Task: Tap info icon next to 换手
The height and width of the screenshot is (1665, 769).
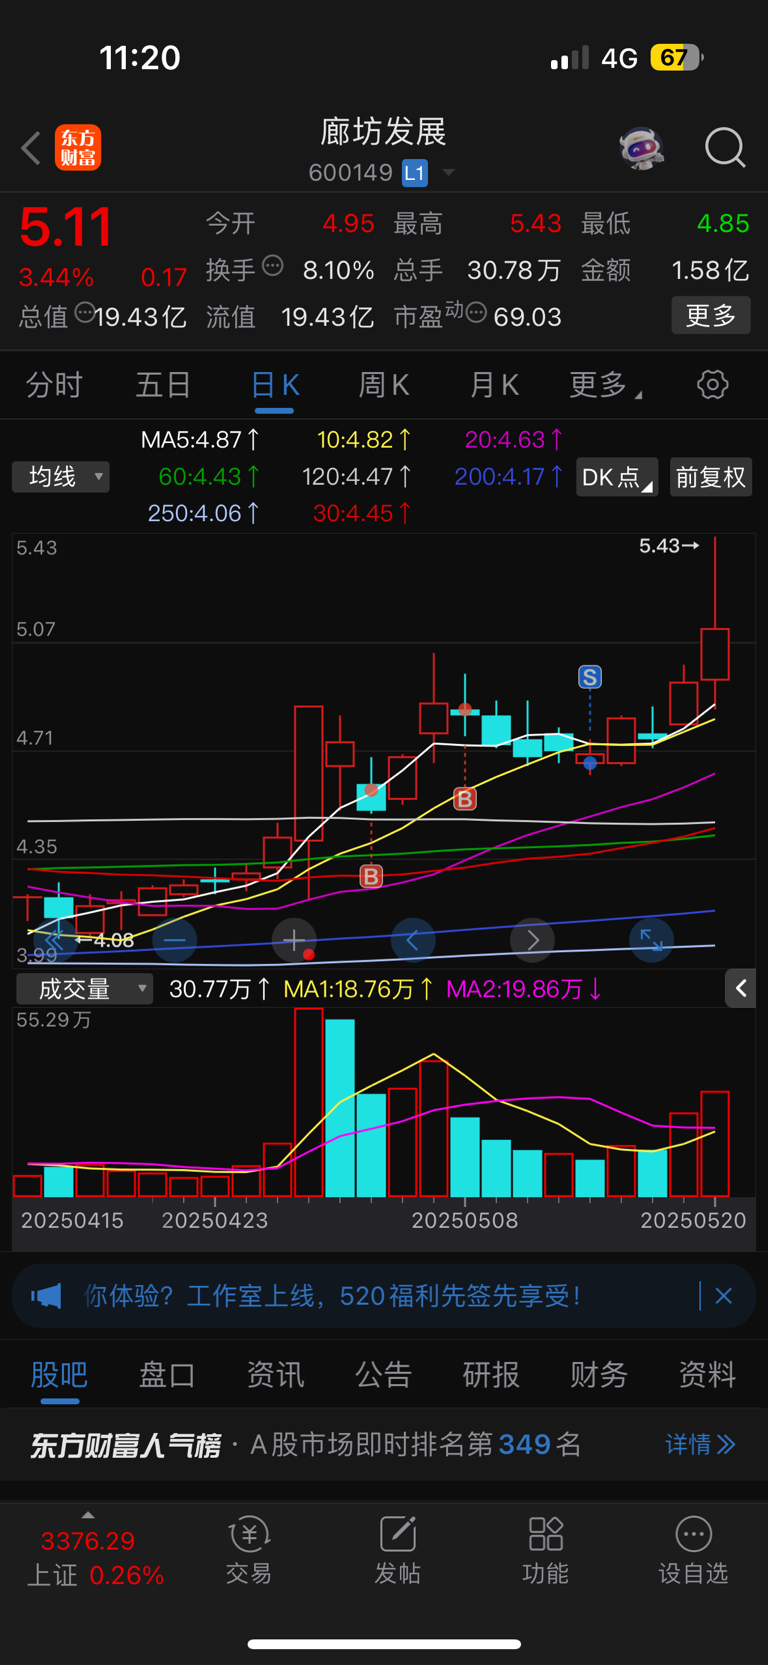Action: (273, 266)
